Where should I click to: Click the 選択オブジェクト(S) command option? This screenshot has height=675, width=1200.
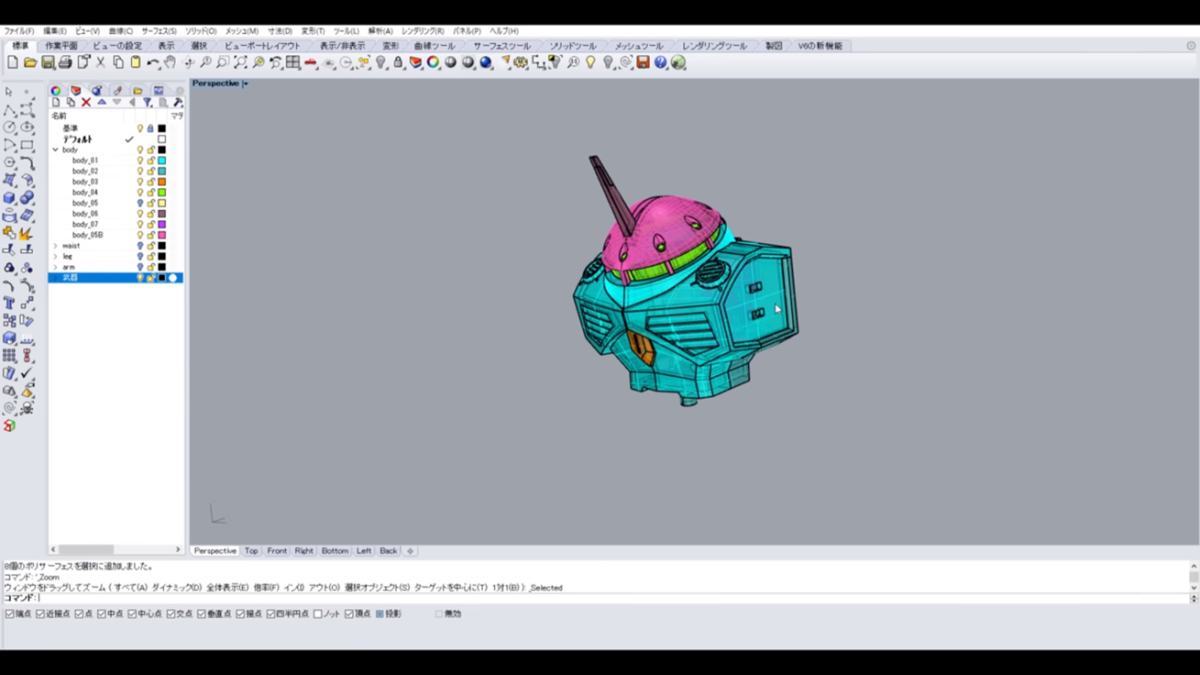(375, 588)
